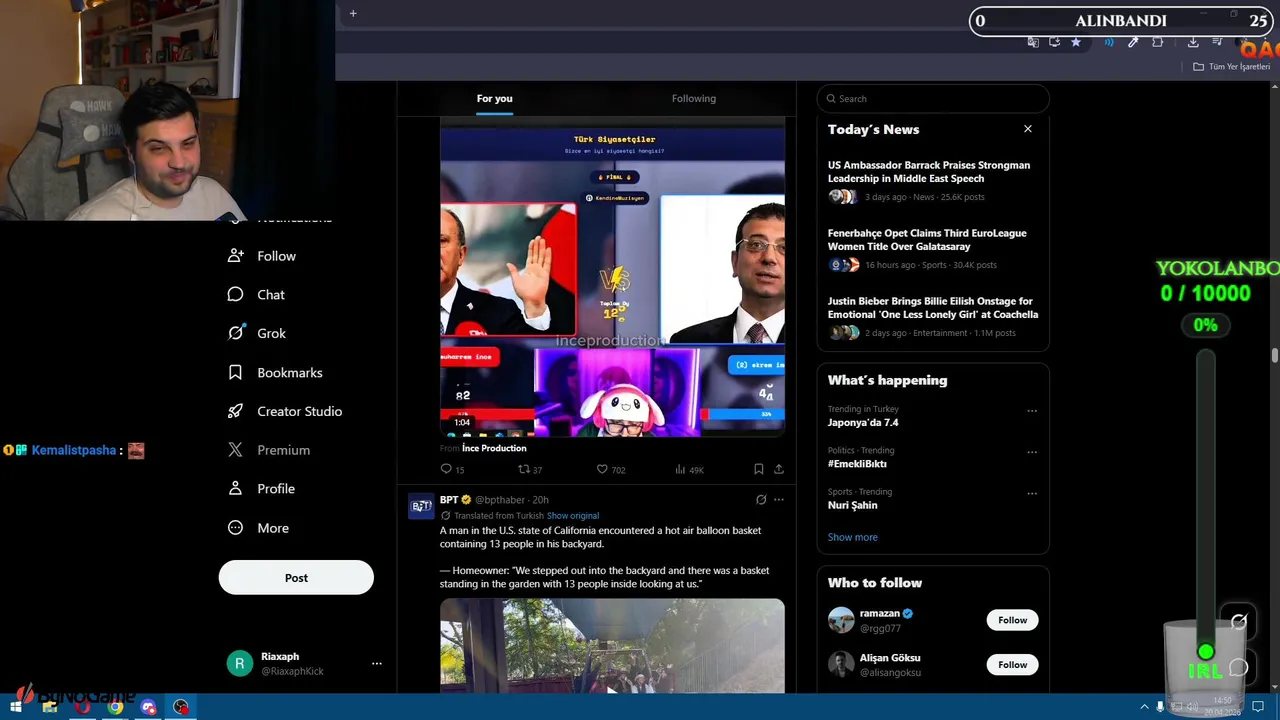Open the Japonya'da 7.4 trending topic

862,422
